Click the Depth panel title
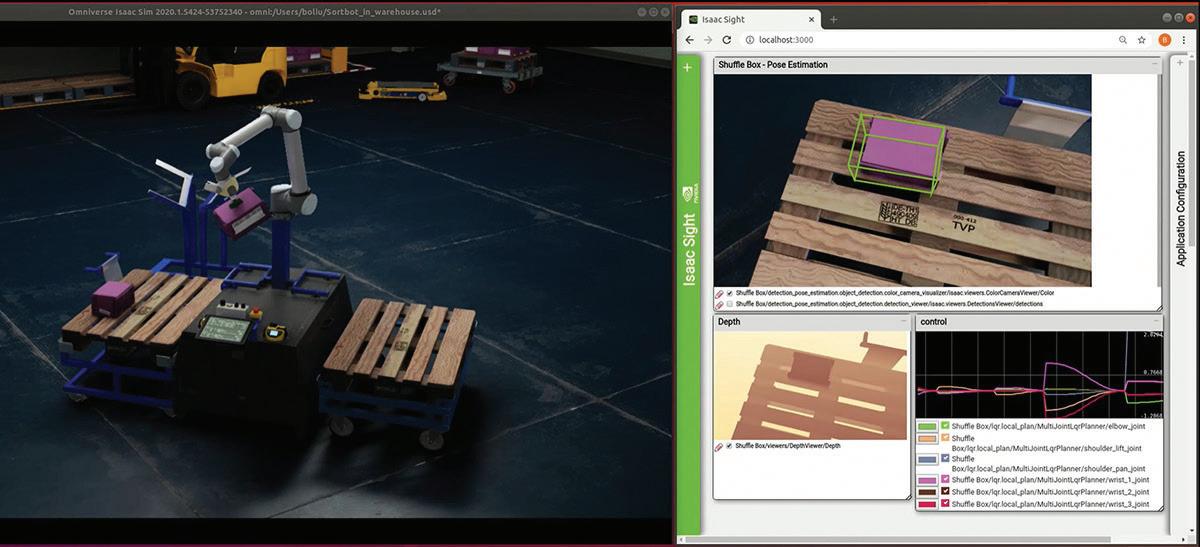This screenshot has width=1200, height=547. 729,322
